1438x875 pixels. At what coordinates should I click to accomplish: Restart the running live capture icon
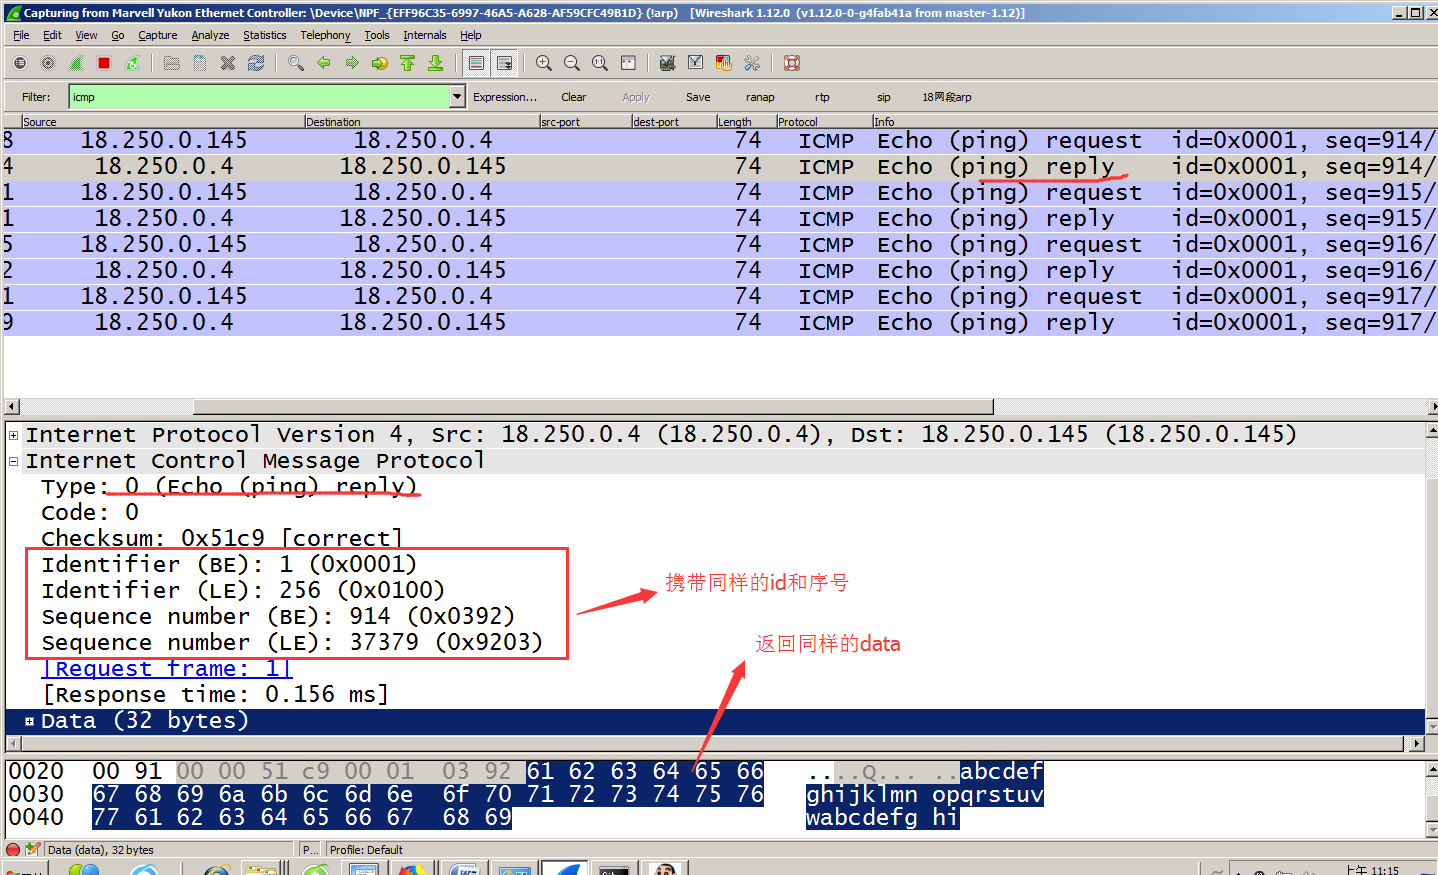pyautogui.click(x=132, y=63)
